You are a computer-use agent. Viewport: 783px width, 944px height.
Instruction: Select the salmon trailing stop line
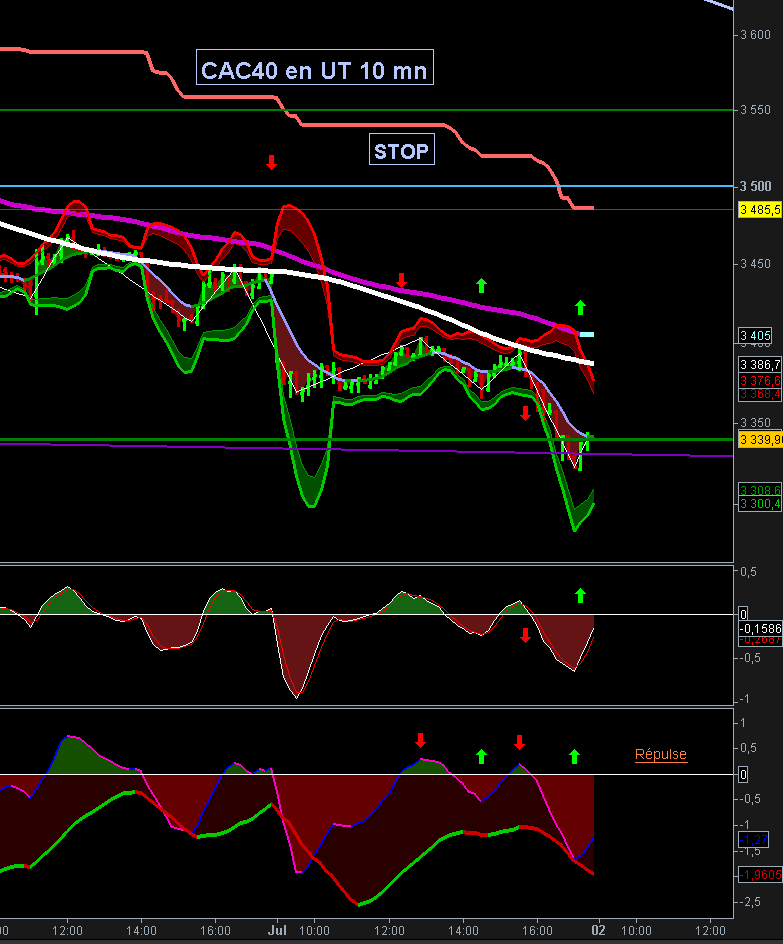(x=373, y=125)
